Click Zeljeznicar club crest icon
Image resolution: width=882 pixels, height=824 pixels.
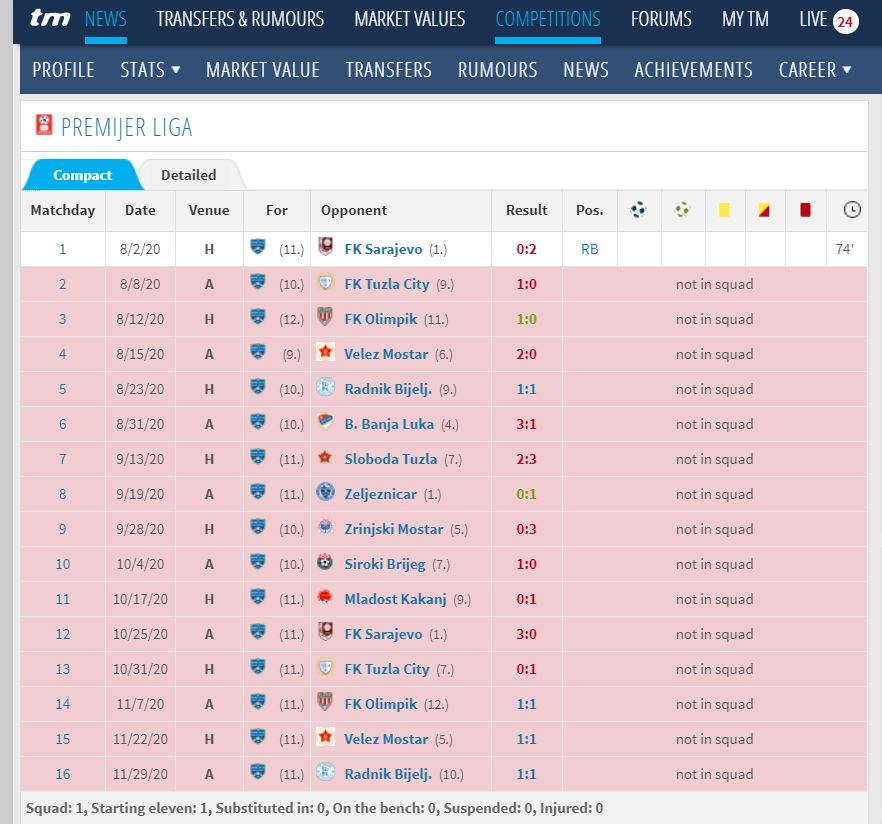[325, 491]
